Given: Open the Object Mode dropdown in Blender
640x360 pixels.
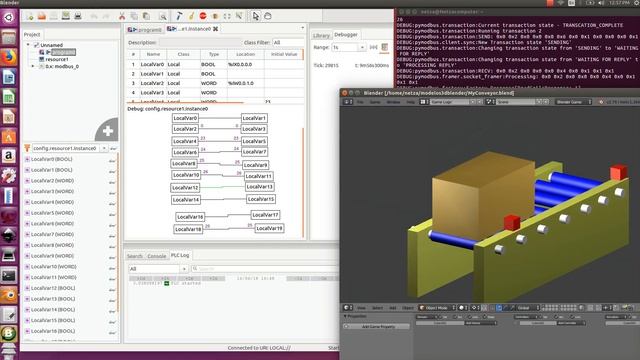Looking at the screenshot, I should (437, 308).
